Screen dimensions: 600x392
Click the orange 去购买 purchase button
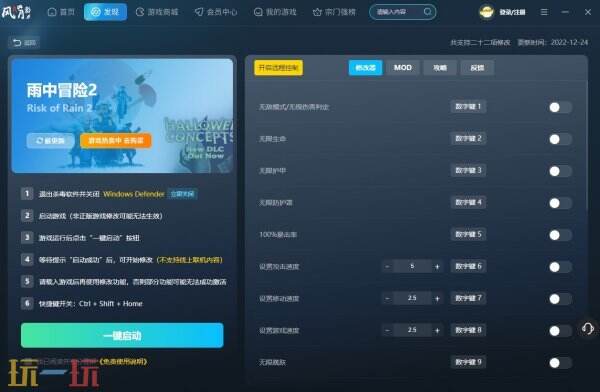coord(116,140)
